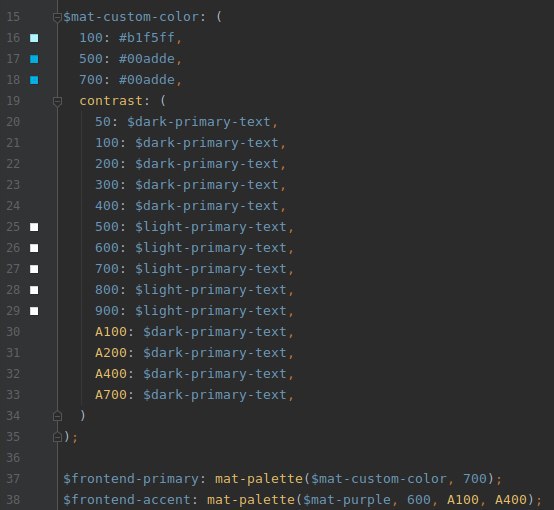
Task: Click $light-primary-text on the 500 contrast line
Action: pos(211,227)
